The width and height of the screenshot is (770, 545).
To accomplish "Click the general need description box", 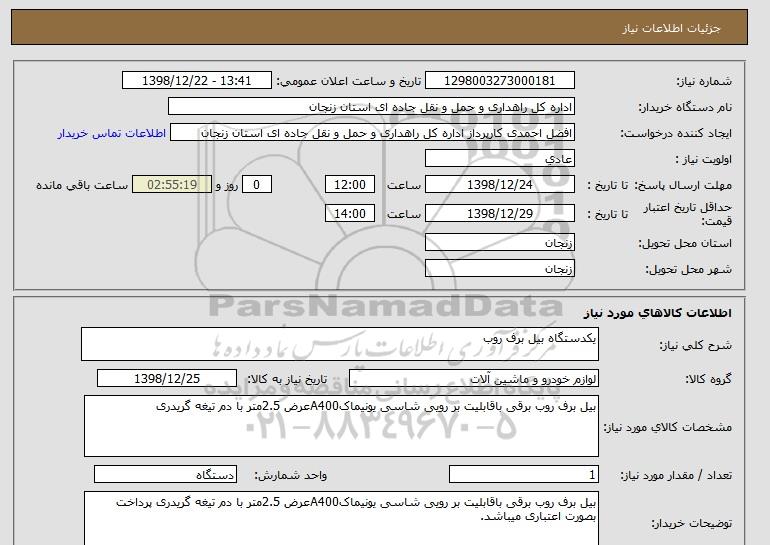I will [340, 344].
